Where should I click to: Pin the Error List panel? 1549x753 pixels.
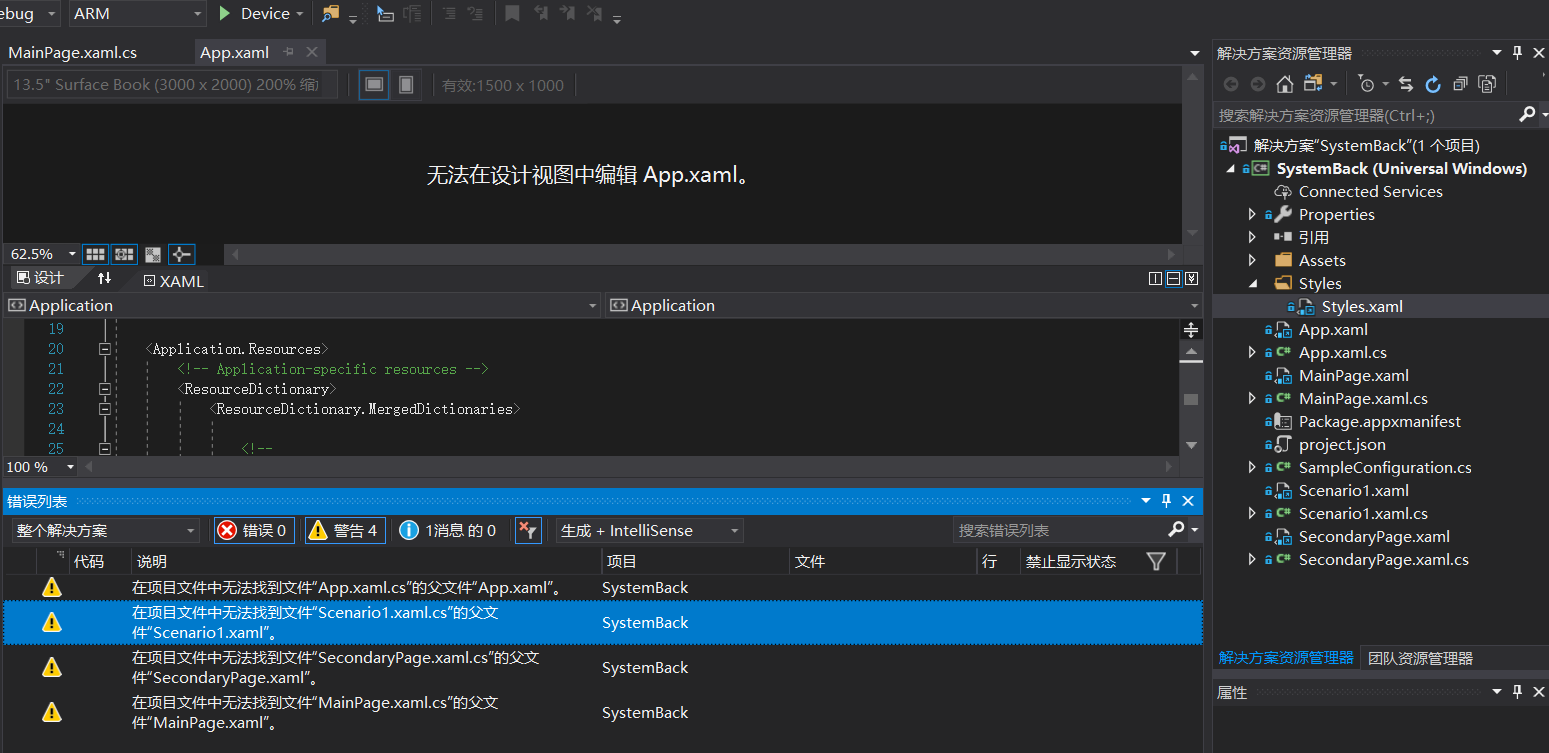1165,501
